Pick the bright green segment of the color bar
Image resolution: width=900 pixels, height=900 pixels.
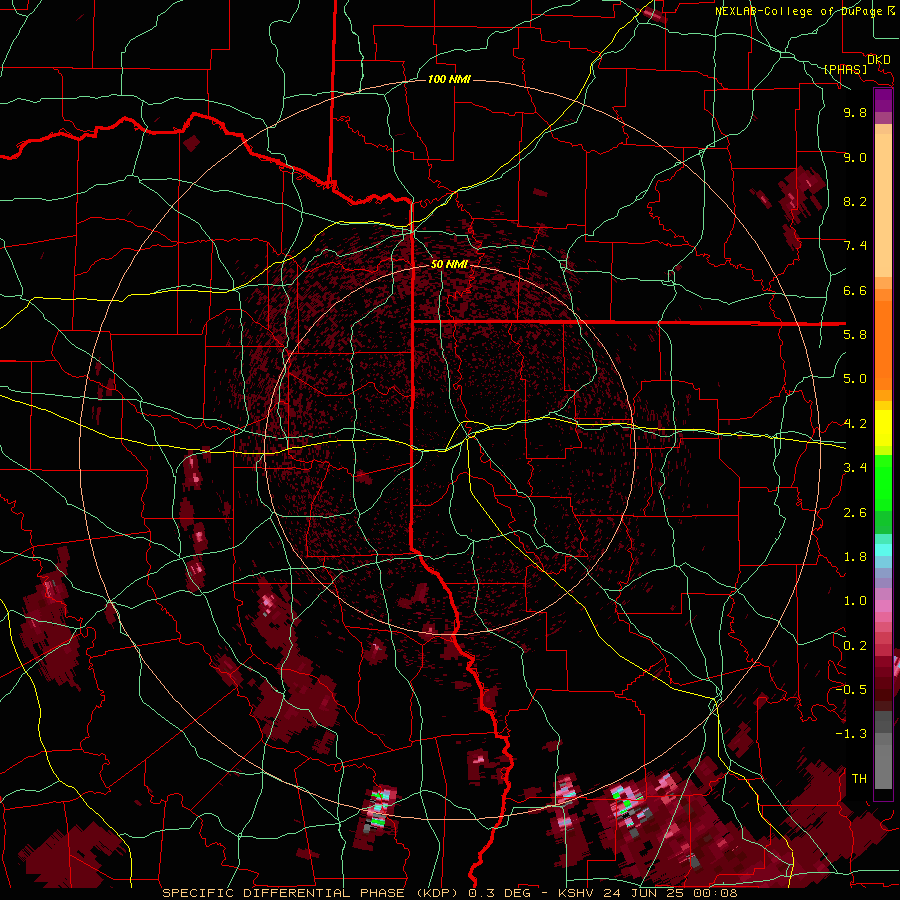(883, 483)
